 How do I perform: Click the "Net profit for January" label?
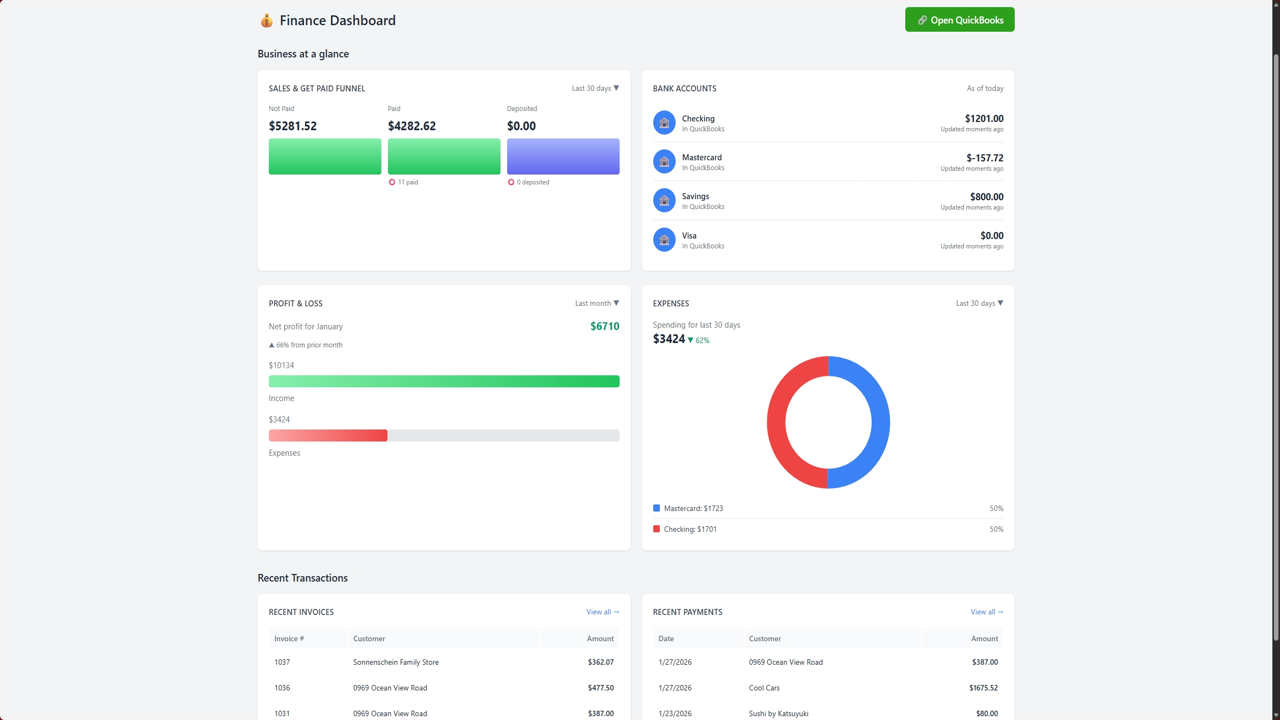pos(306,327)
